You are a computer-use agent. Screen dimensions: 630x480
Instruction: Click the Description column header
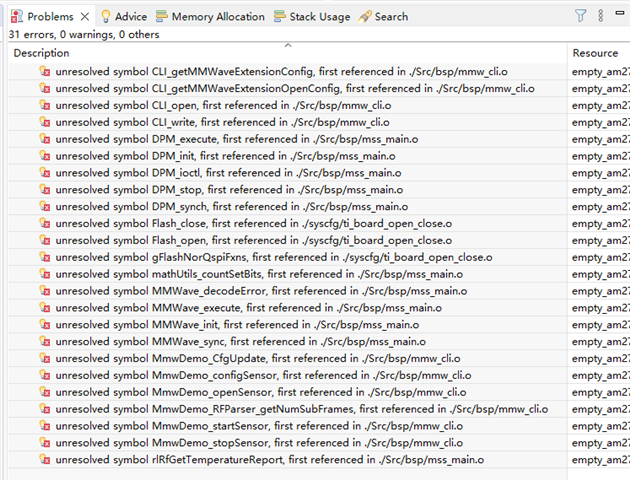[42, 53]
